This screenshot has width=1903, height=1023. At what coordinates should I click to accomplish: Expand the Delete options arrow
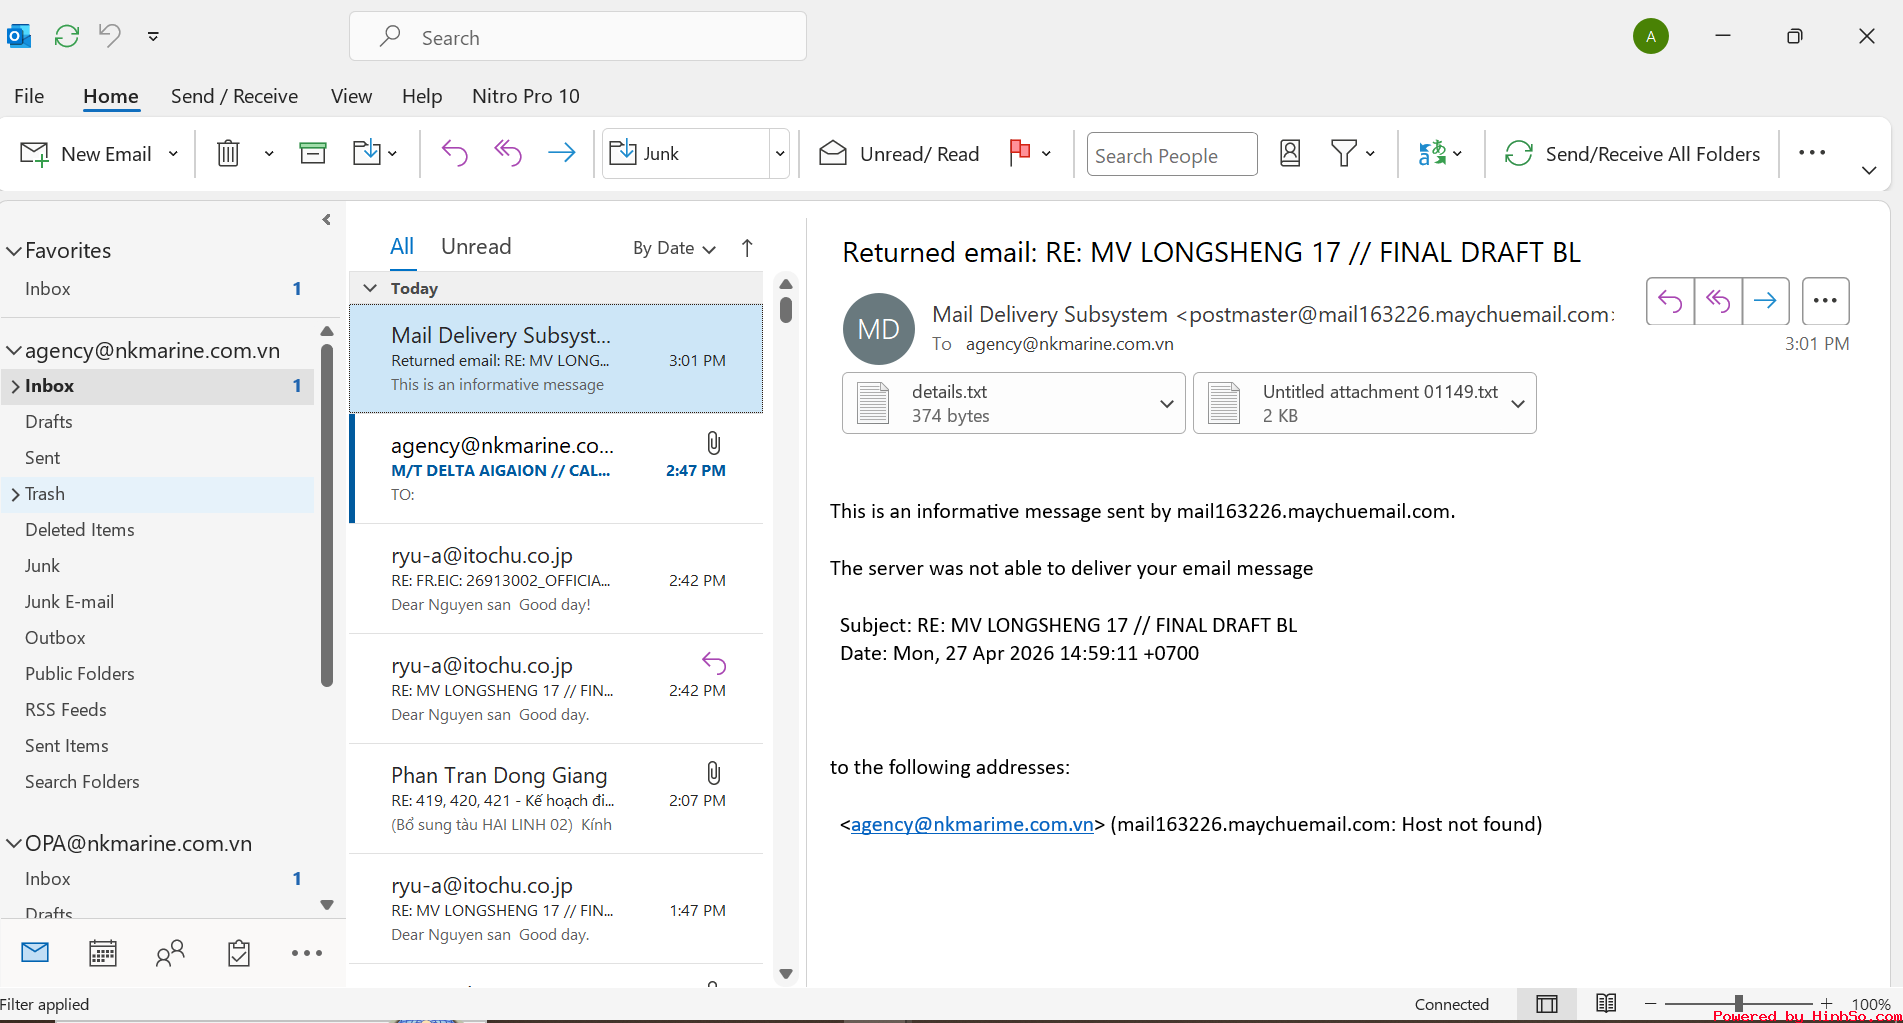[x=269, y=154]
